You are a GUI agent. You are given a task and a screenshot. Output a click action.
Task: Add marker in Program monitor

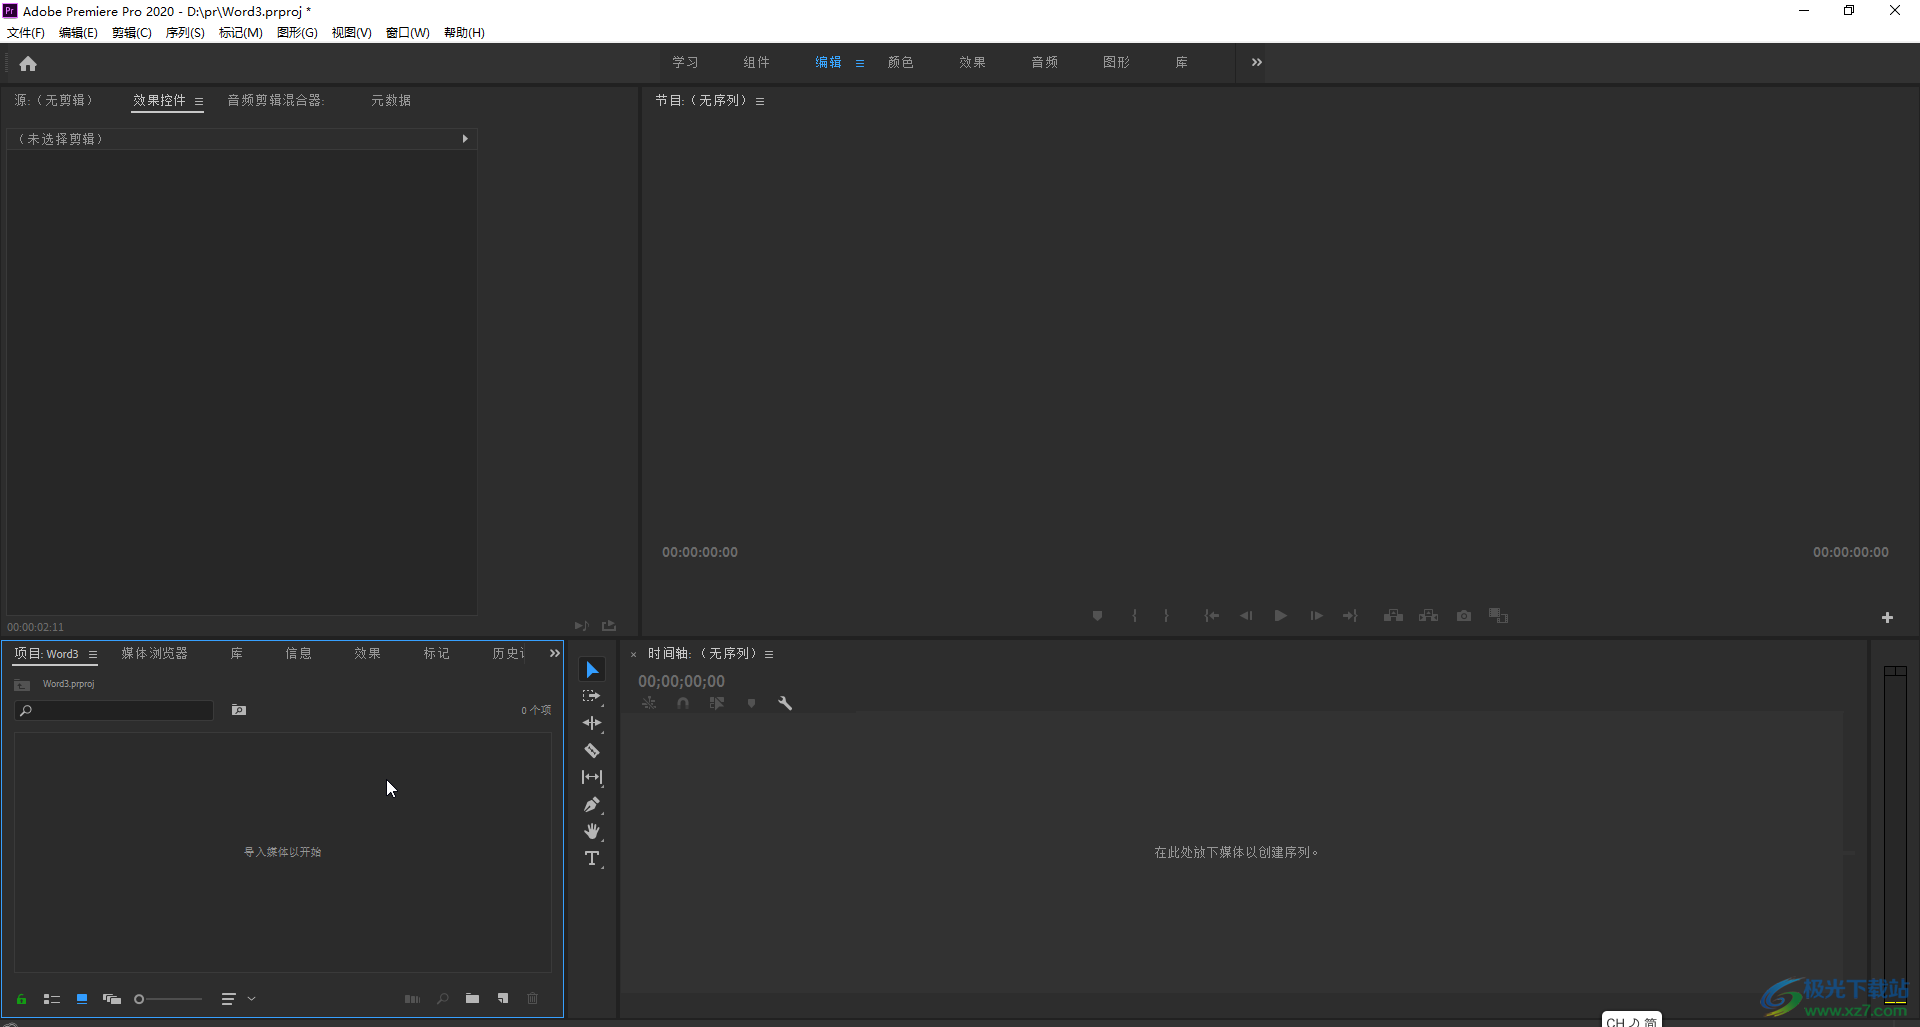tap(1097, 616)
